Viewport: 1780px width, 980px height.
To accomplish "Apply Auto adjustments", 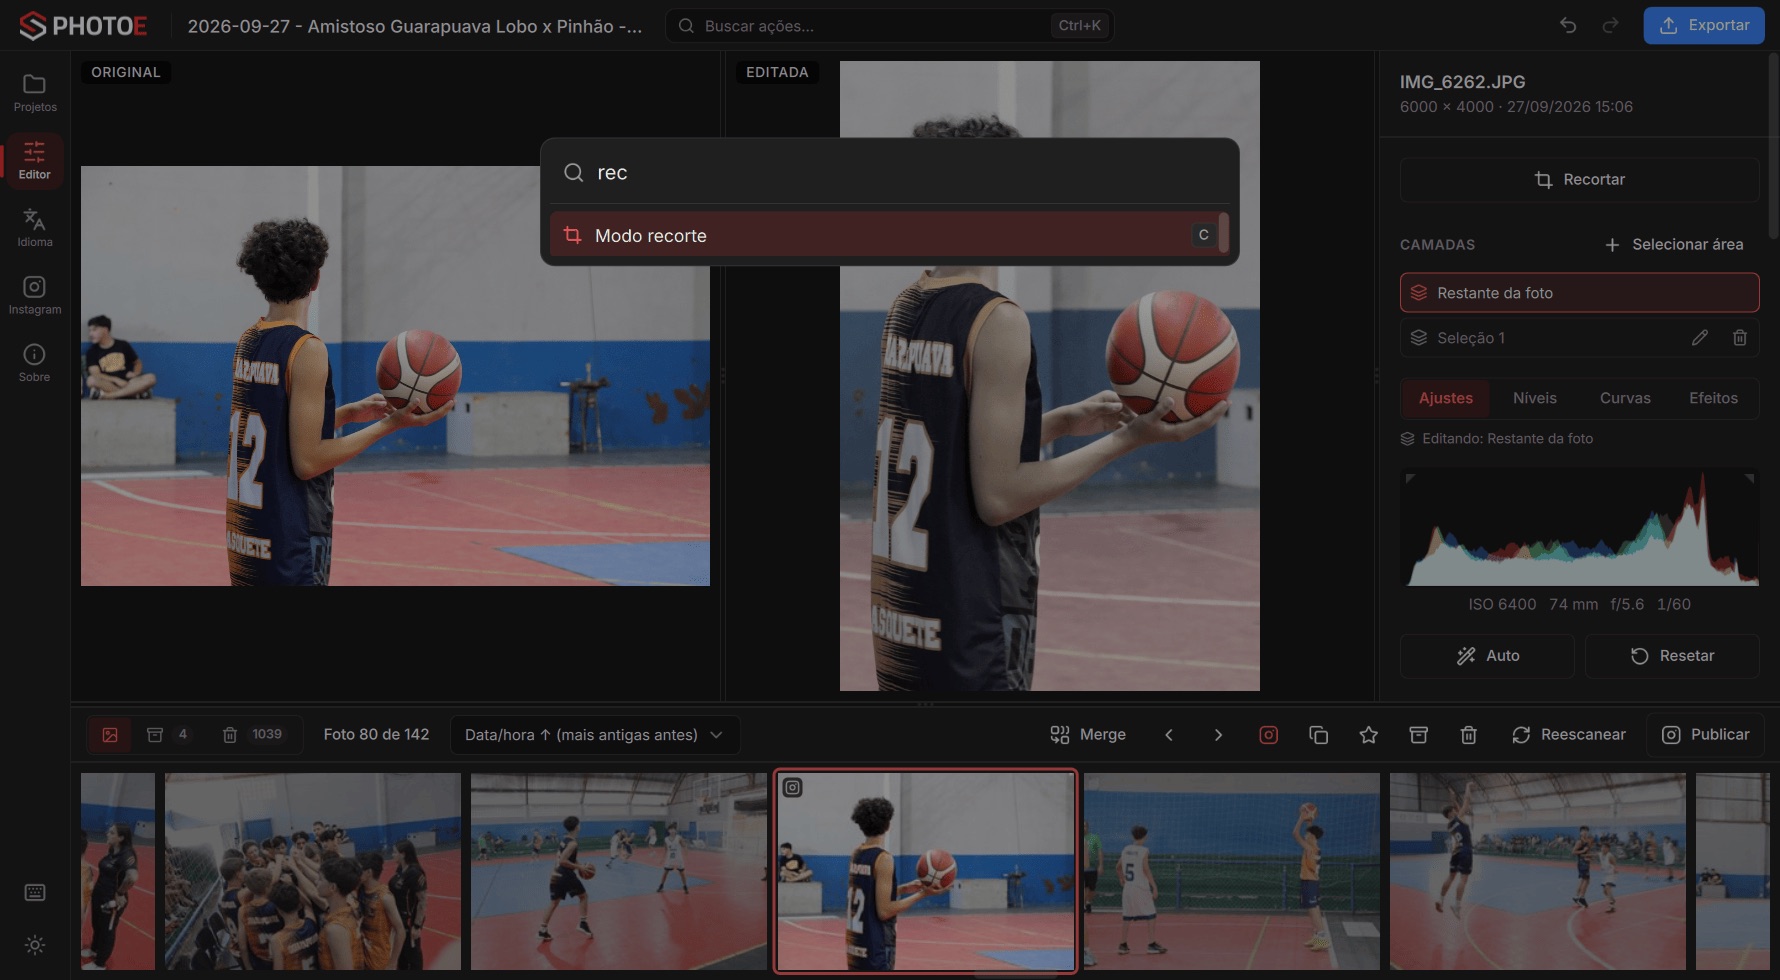I will pyautogui.click(x=1487, y=656).
